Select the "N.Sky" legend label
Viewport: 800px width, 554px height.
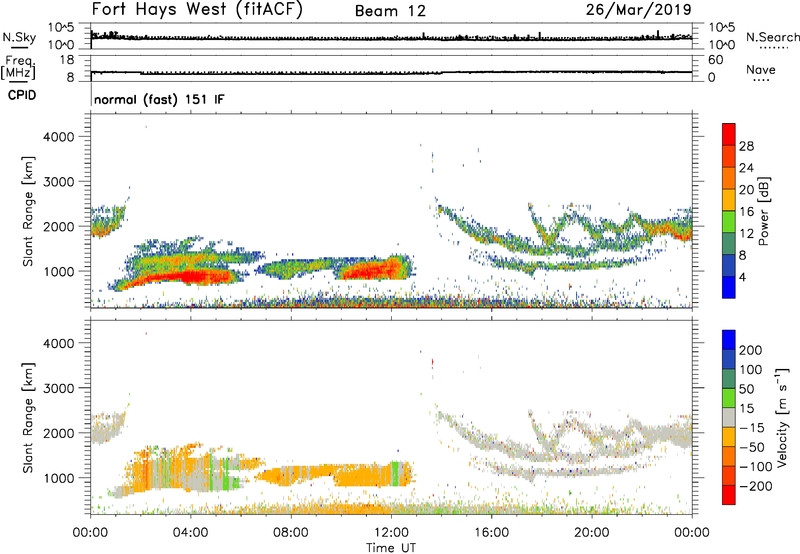(19, 37)
